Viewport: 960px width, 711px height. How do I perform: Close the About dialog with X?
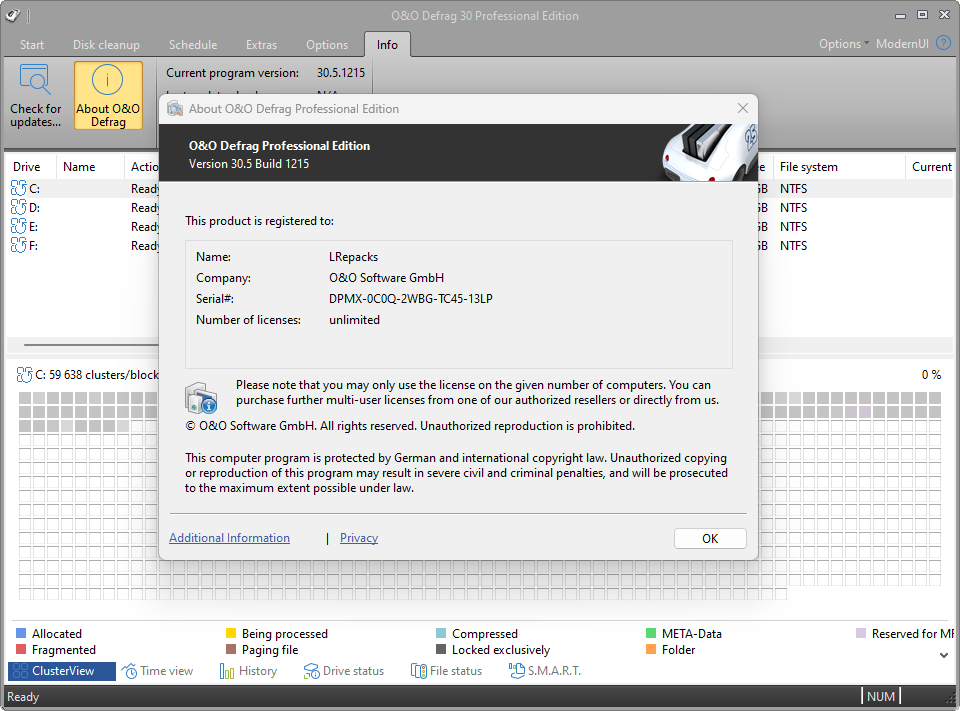point(743,108)
